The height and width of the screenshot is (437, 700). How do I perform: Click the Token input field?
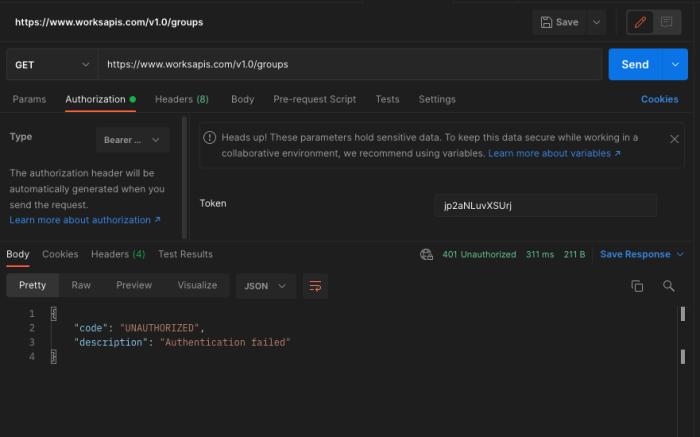[545, 205]
